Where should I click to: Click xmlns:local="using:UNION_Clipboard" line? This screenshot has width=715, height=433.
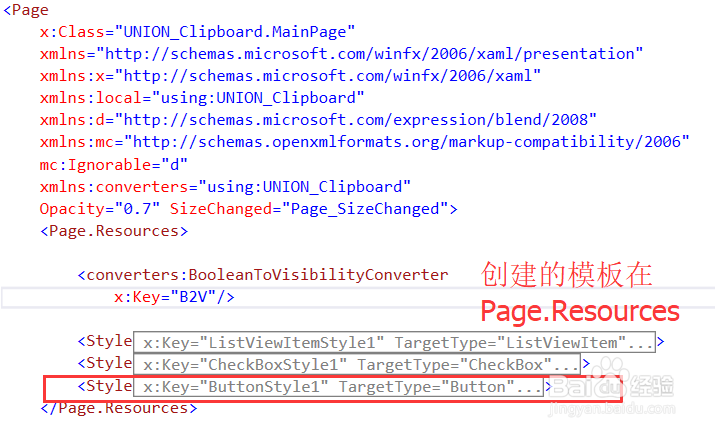click(202, 98)
